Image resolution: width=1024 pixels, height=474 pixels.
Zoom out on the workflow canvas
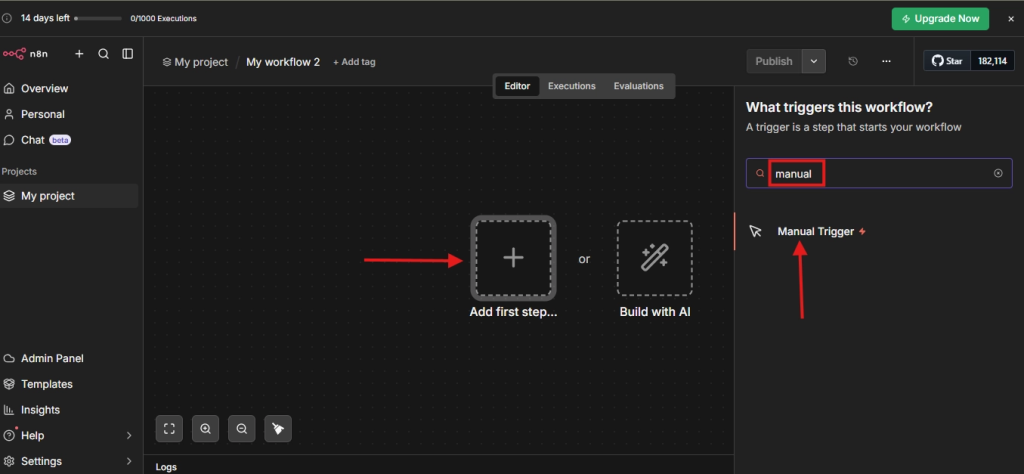point(241,428)
